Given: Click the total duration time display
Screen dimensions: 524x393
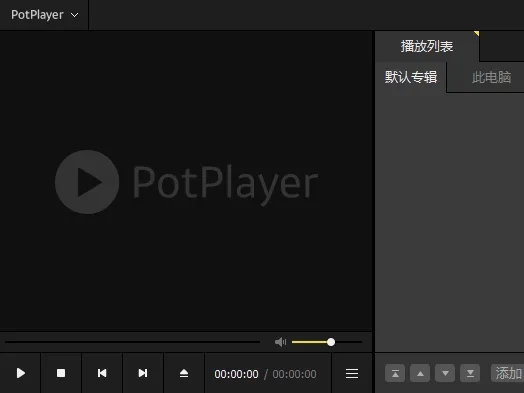Looking at the screenshot, I should (x=294, y=374).
